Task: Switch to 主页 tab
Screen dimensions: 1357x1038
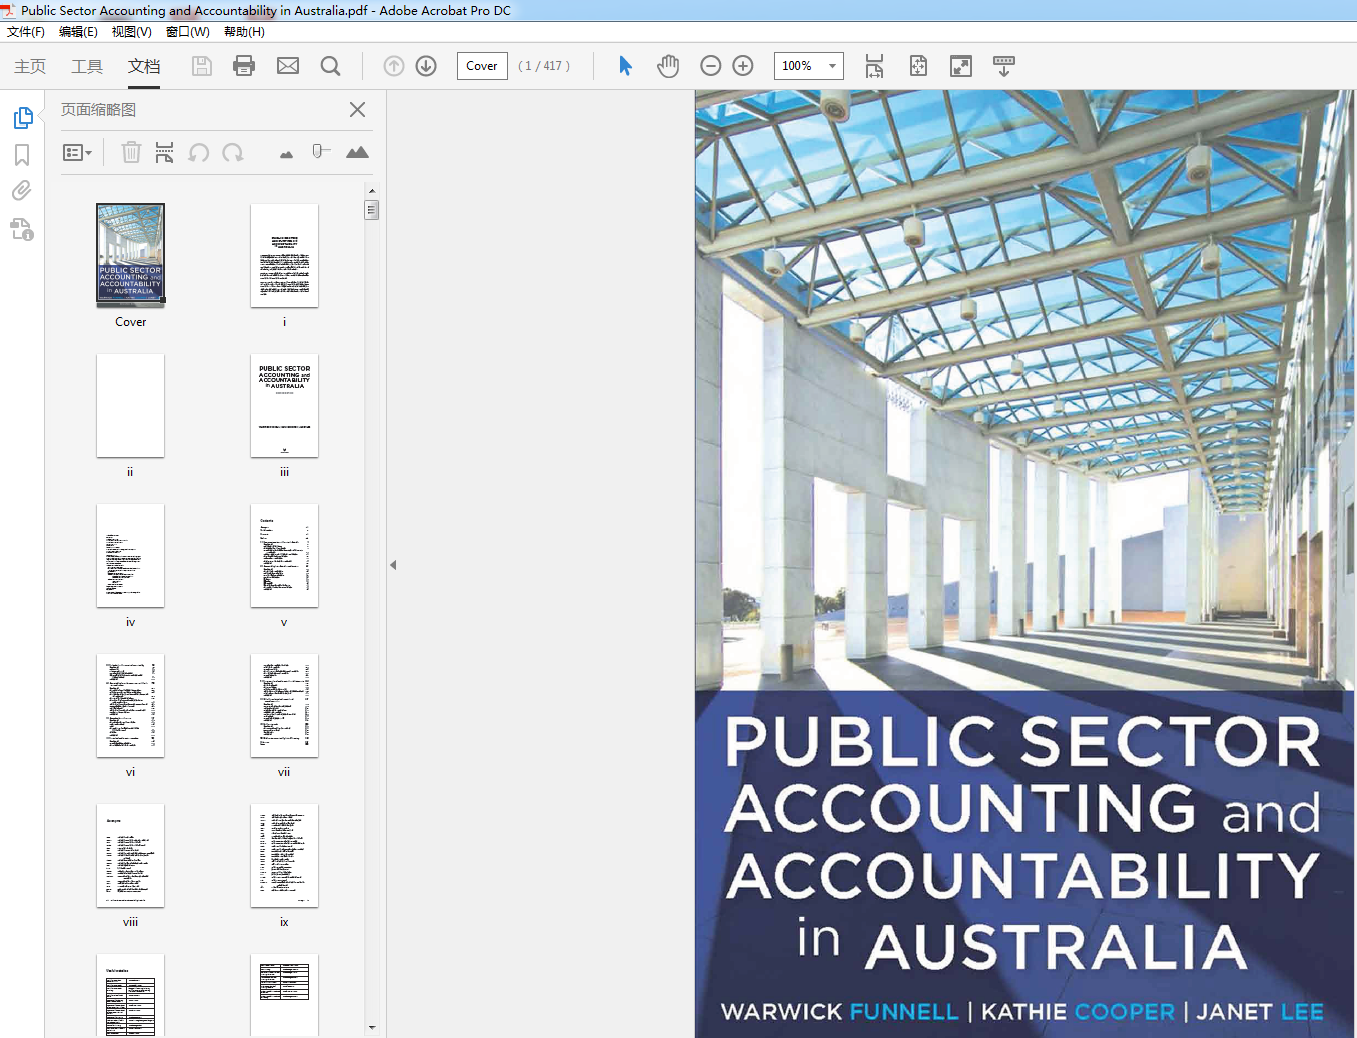Action: (30, 66)
